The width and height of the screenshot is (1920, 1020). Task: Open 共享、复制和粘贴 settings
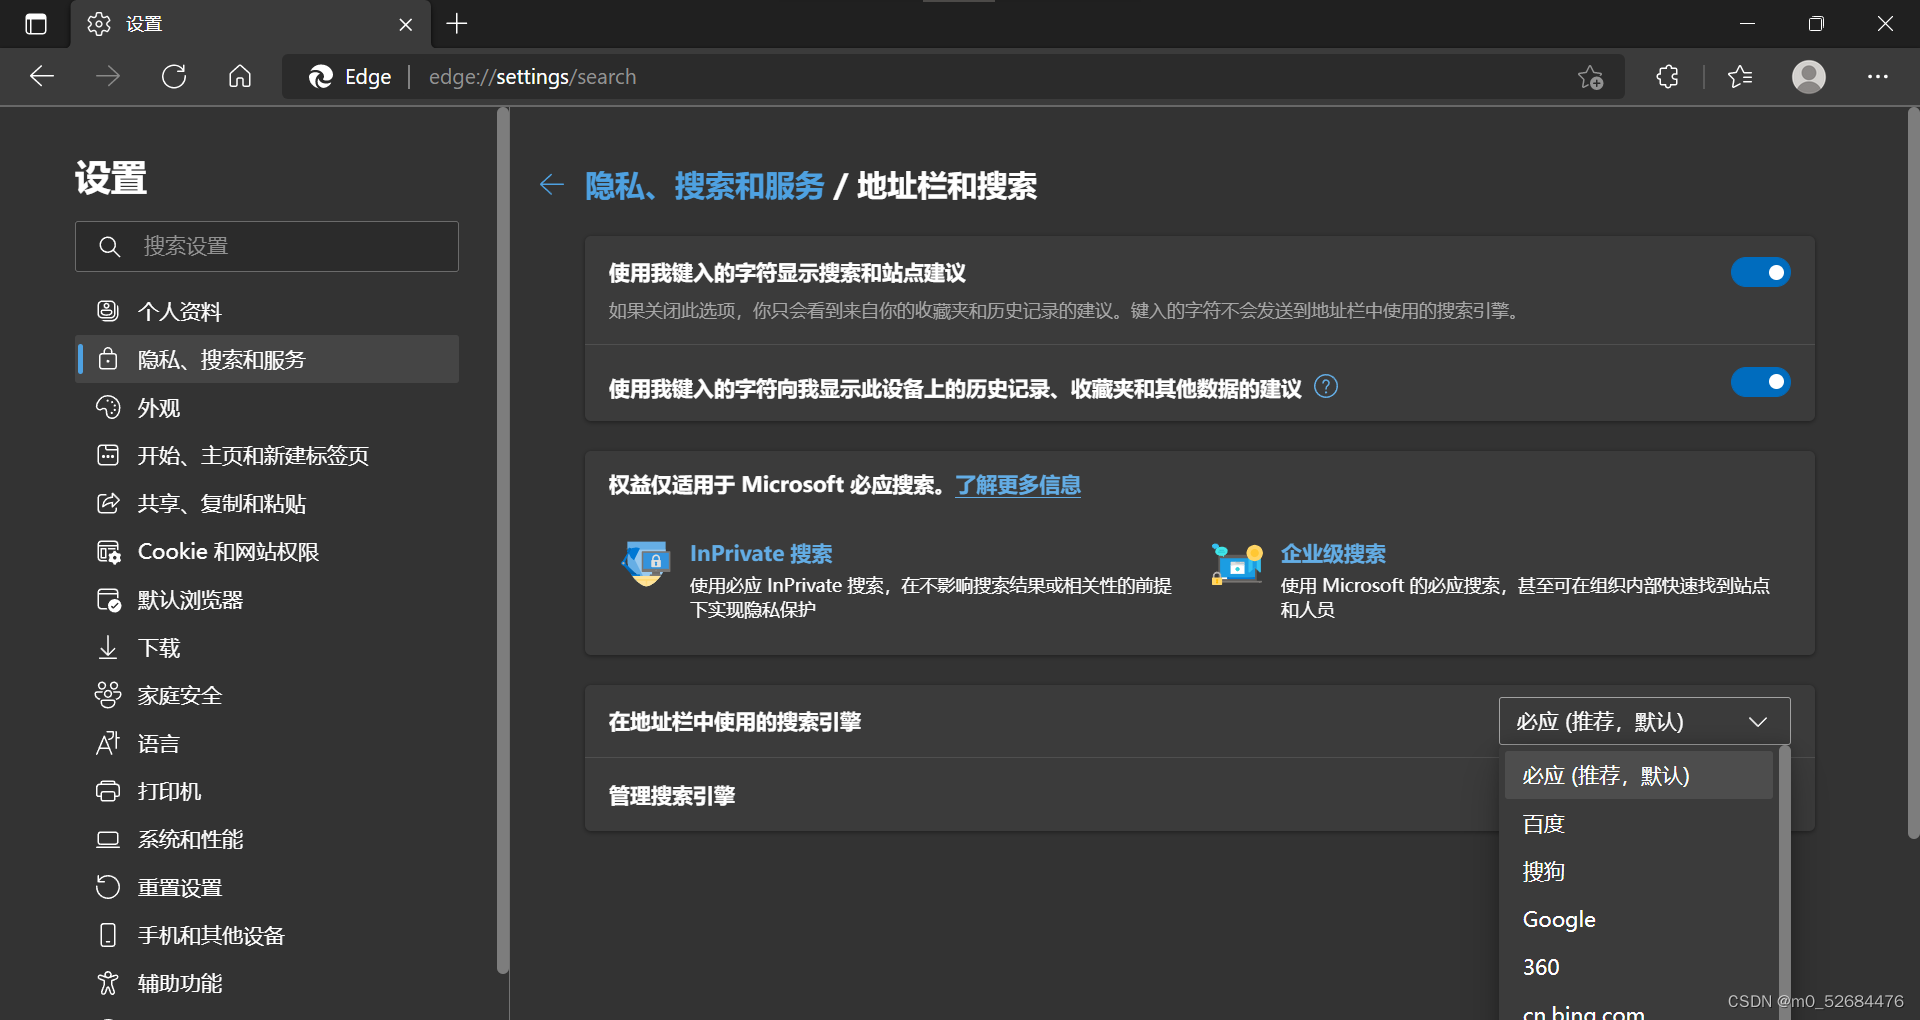pyautogui.click(x=267, y=504)
